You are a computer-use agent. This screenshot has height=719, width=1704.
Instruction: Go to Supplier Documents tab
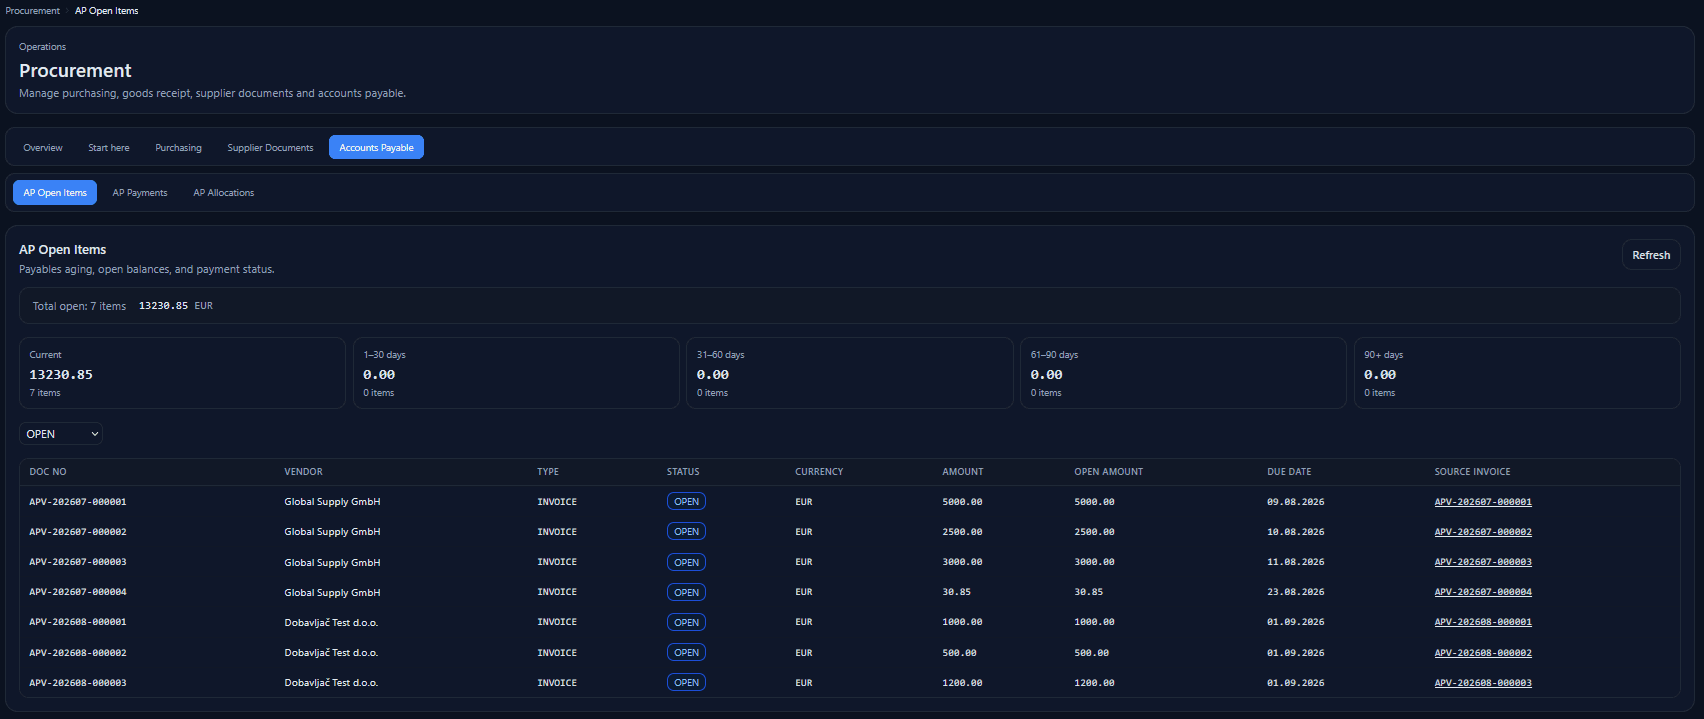270,148
